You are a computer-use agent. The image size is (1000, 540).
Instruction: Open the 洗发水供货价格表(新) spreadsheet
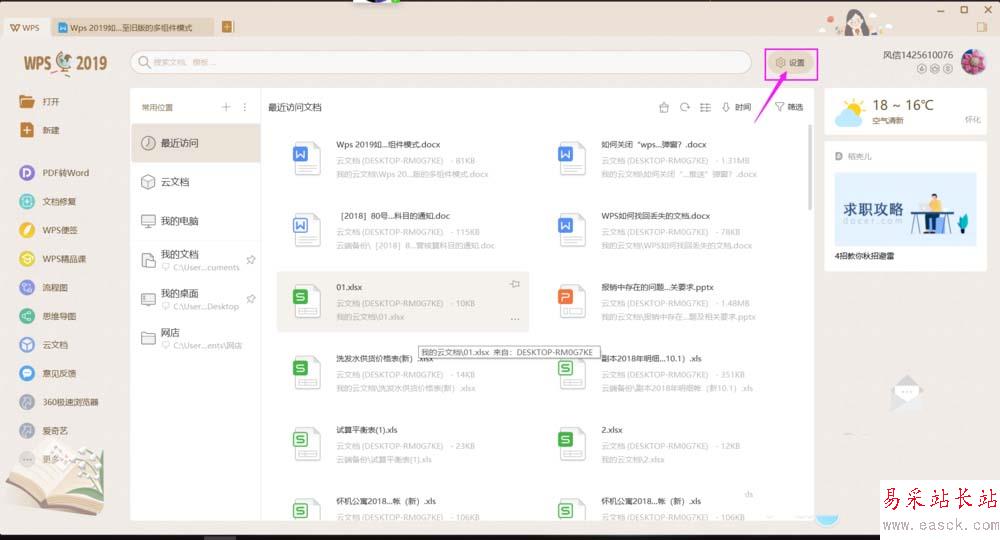point(403,373)
